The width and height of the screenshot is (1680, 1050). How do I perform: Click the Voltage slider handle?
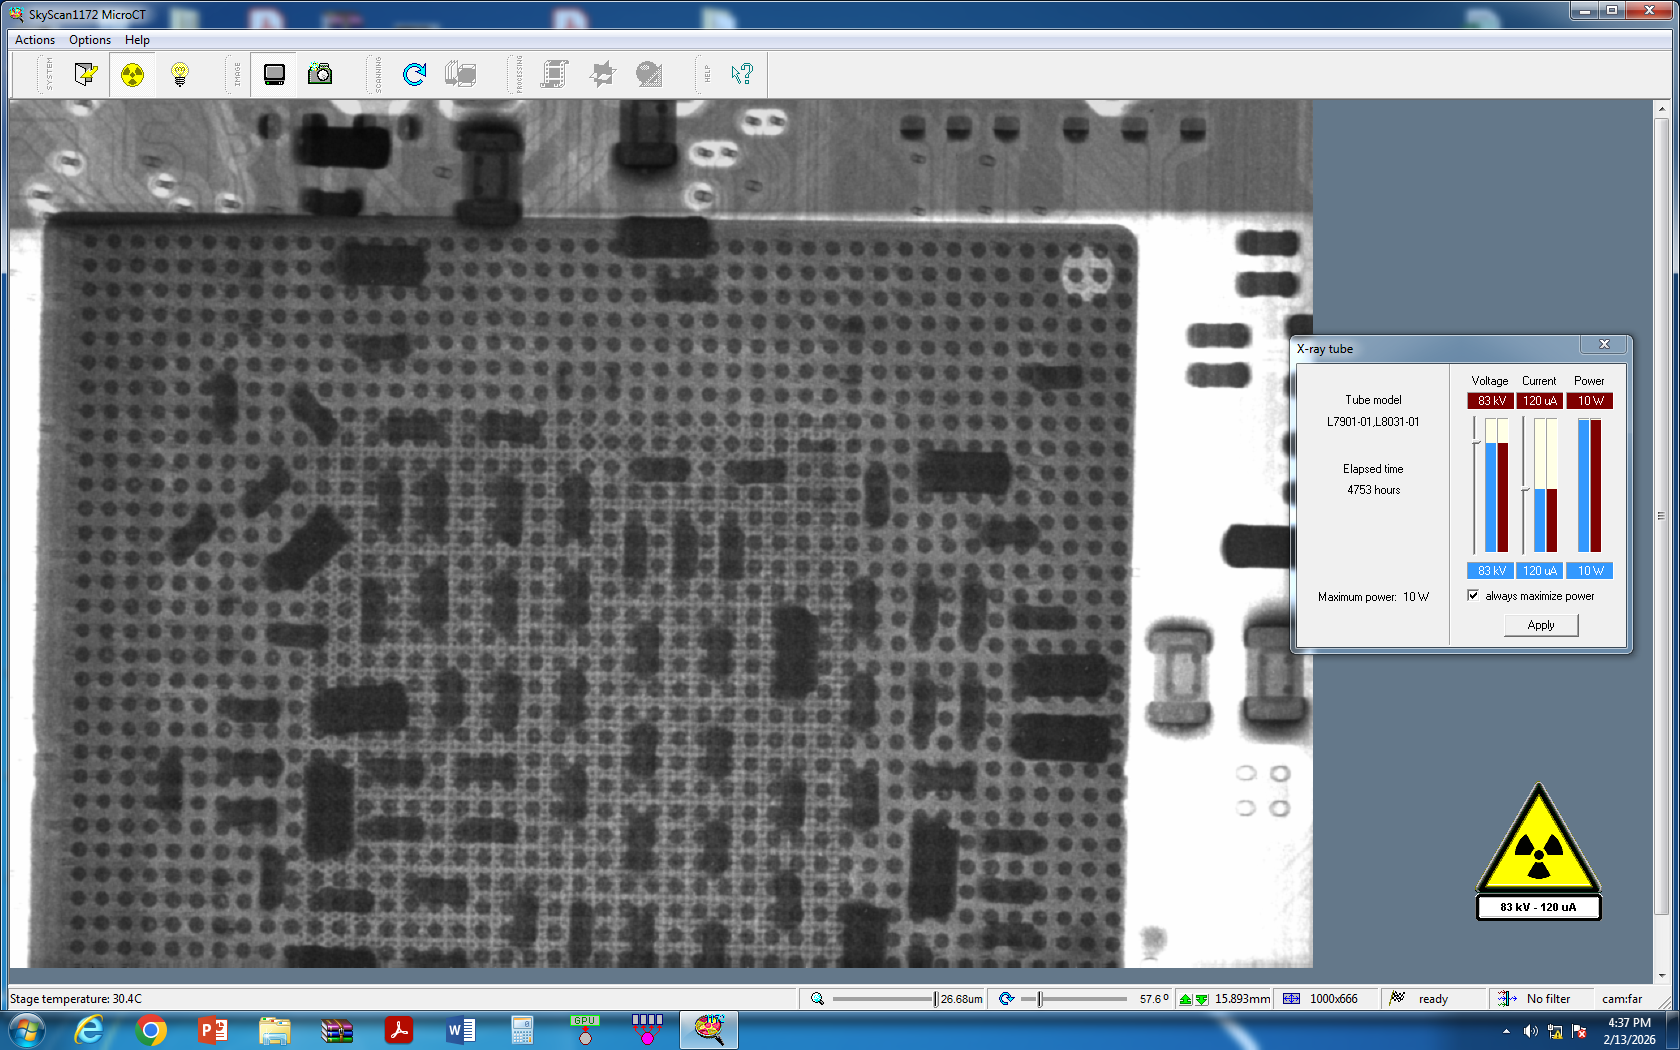1475,440
